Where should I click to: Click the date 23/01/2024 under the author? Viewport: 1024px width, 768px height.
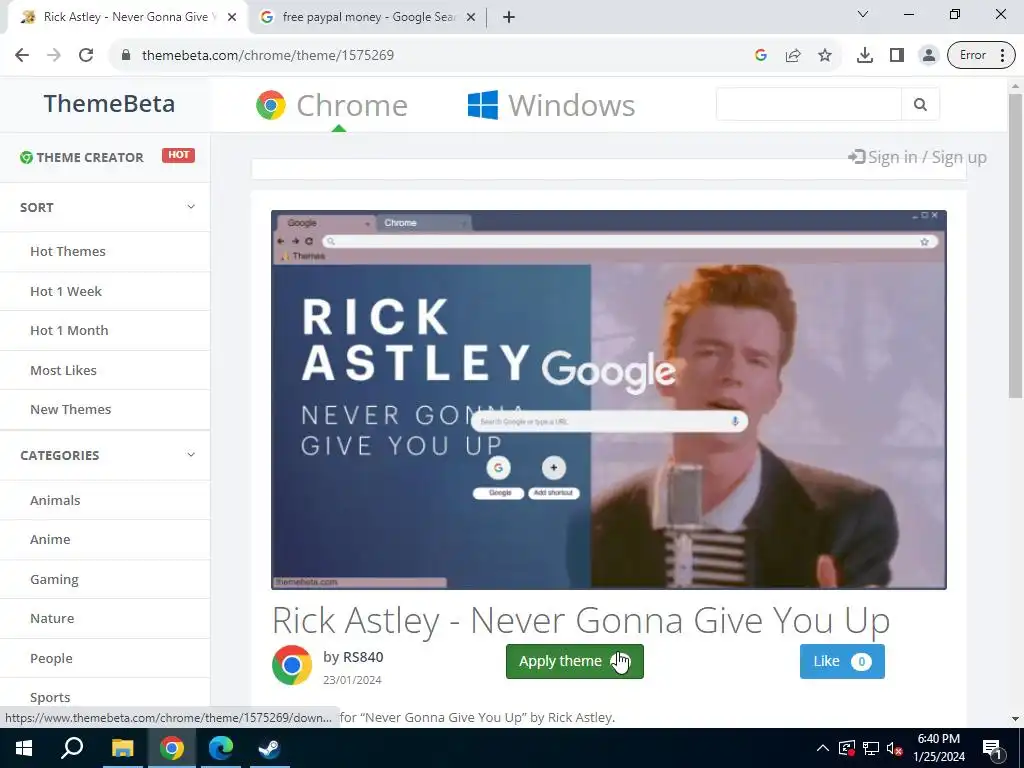pyautogui.click(x=352, y=680)
